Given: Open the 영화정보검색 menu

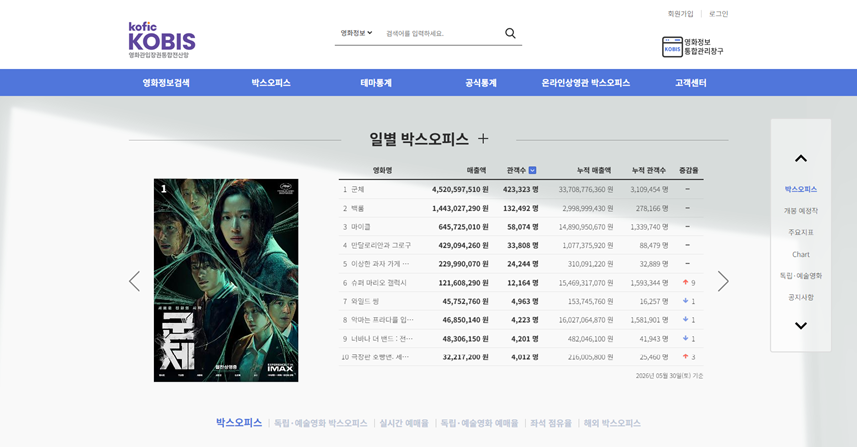Looking at the screenshot, I should pos(166,83).
